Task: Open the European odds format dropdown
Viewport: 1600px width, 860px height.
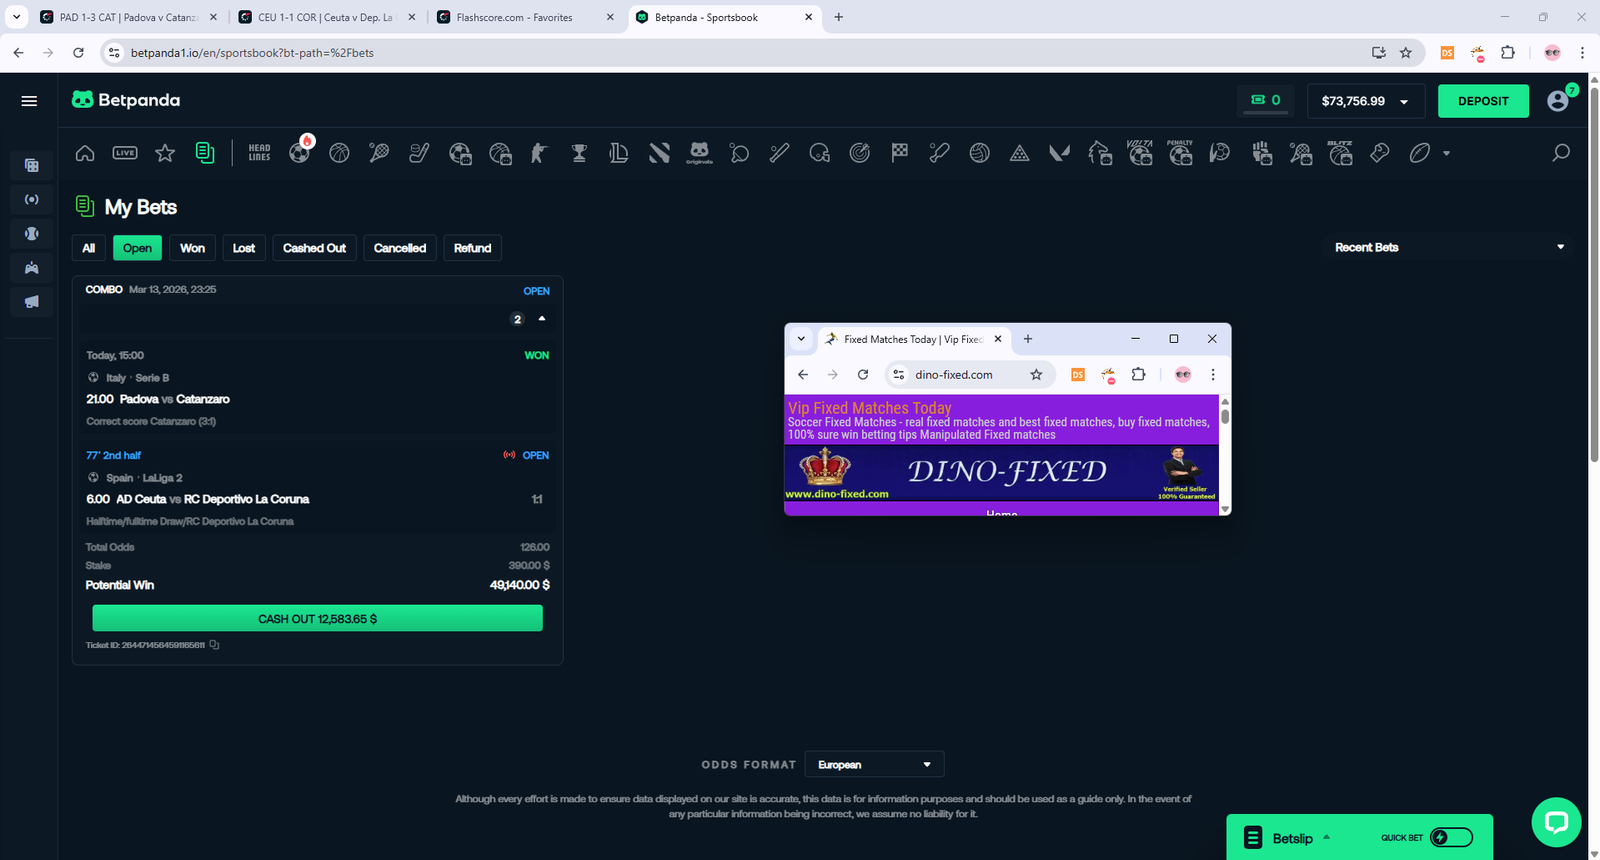Action: pyautogui.click(x=873, y=765)
